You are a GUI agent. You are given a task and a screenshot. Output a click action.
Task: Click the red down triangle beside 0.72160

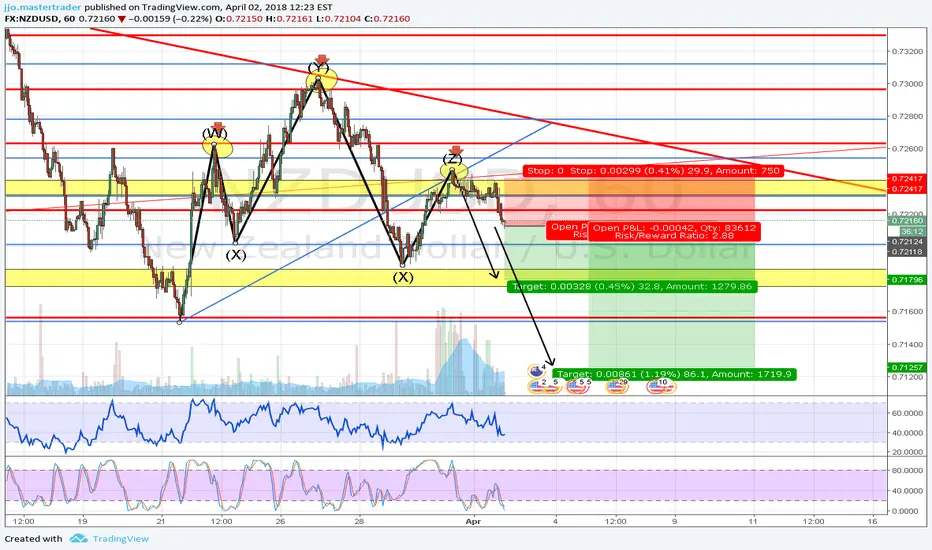point(122,19)
